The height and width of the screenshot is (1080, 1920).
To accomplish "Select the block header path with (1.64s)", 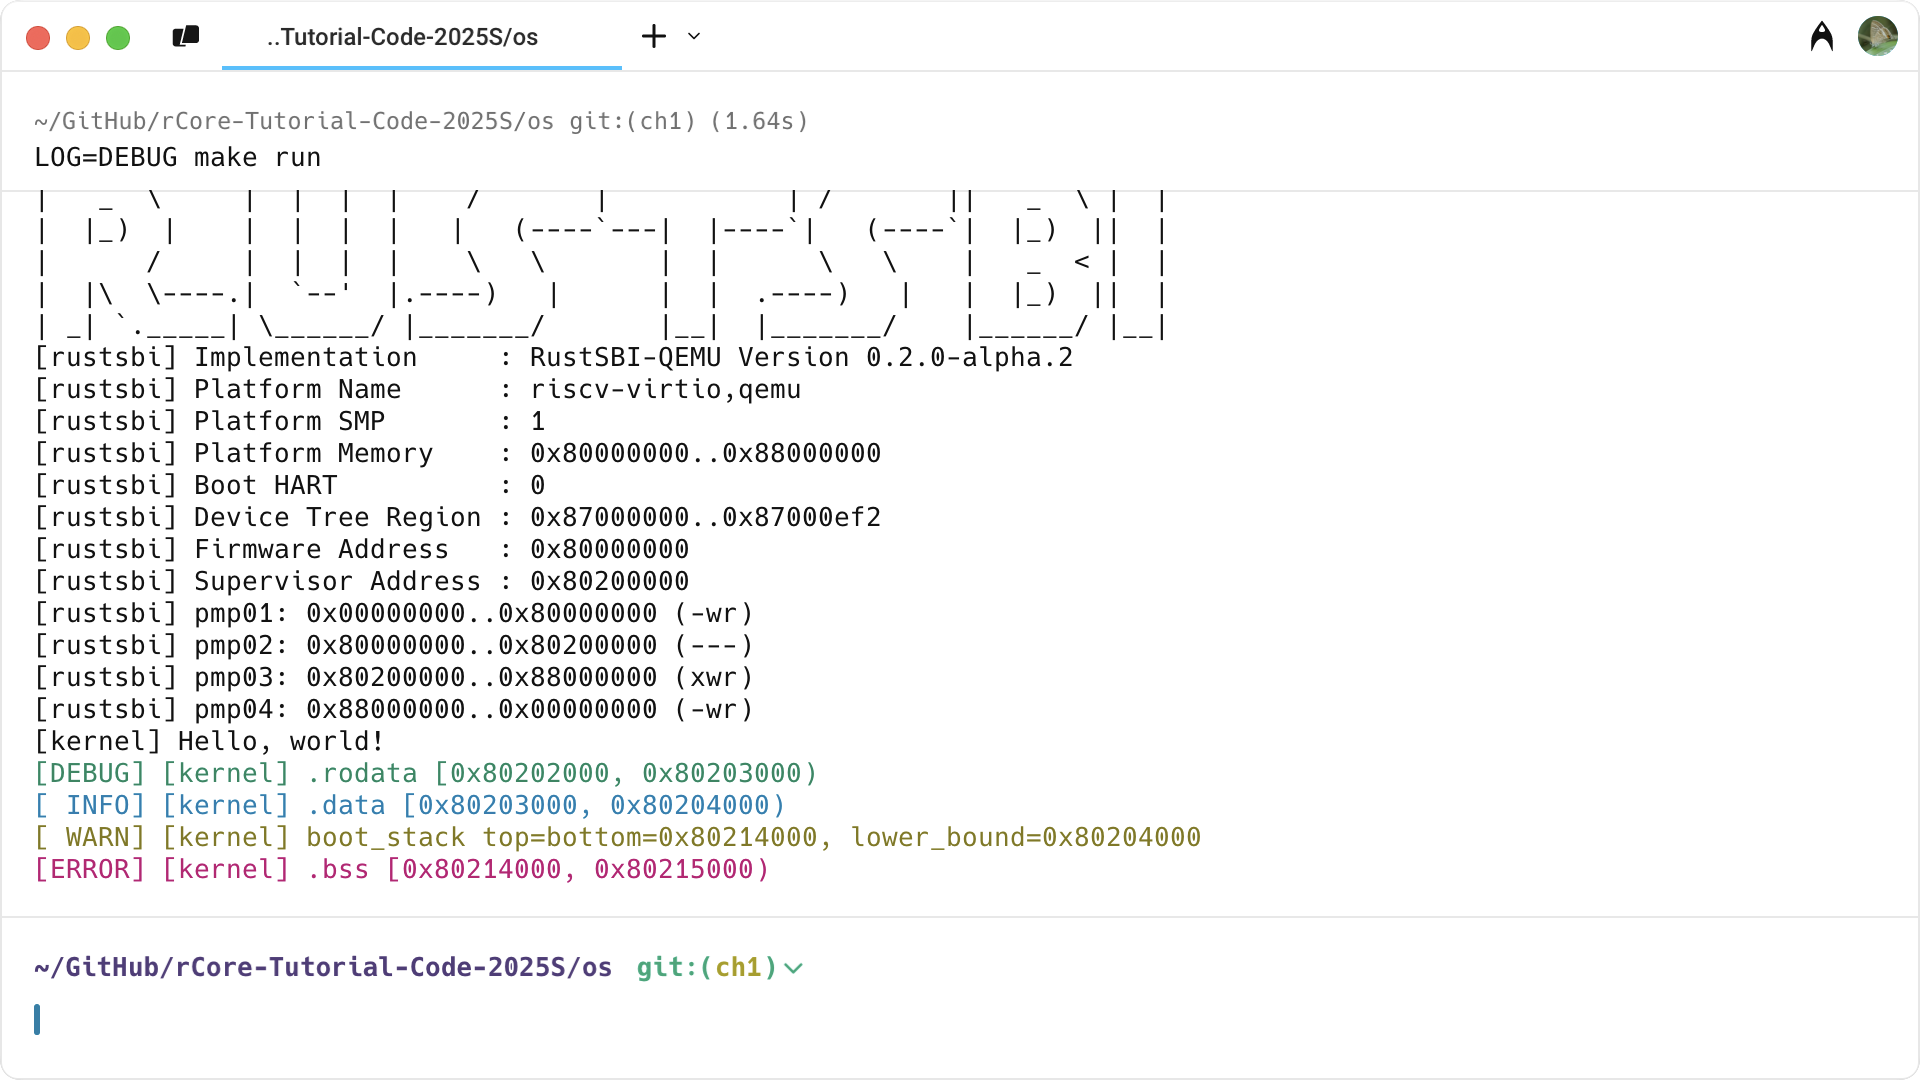I will [421, 121].
